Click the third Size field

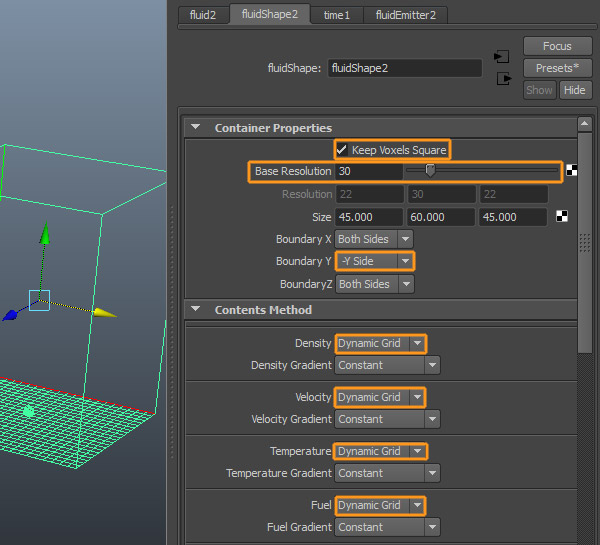coord(513,217)
